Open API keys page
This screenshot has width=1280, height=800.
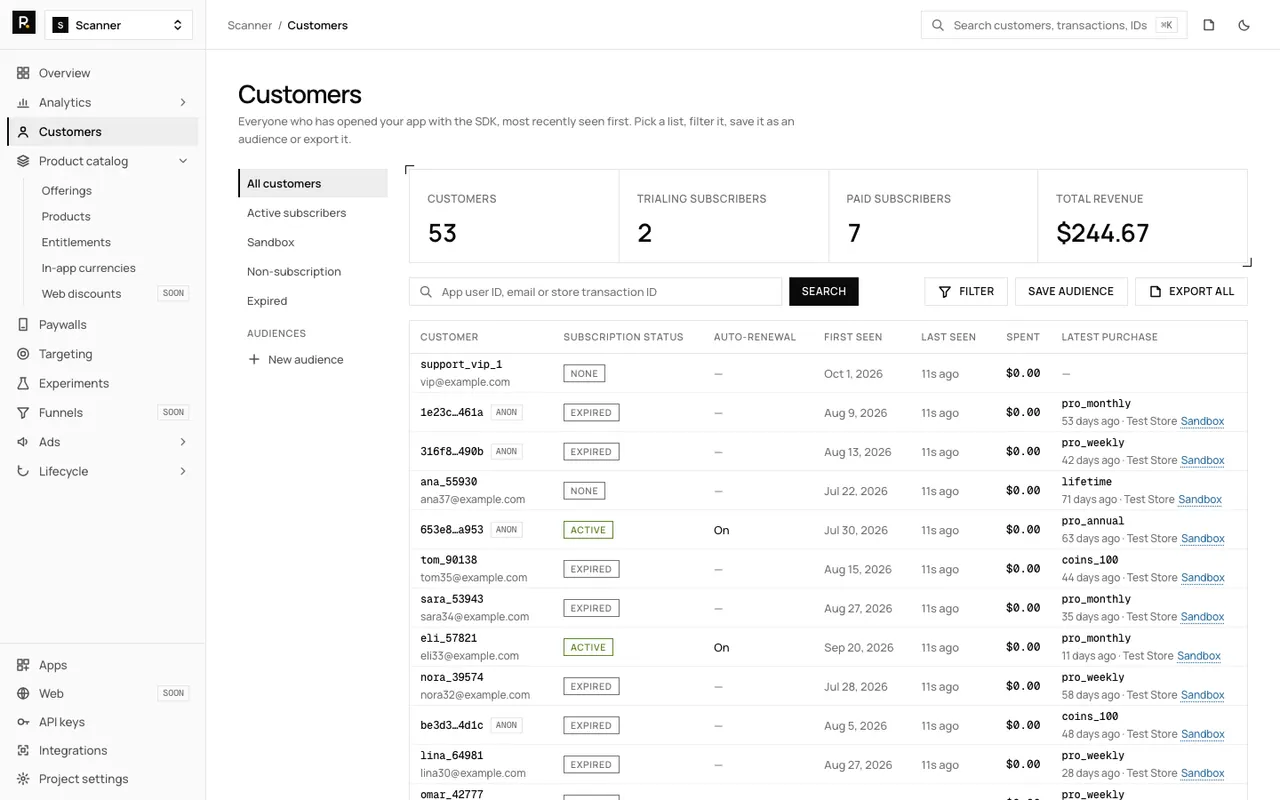coord(102,722)
